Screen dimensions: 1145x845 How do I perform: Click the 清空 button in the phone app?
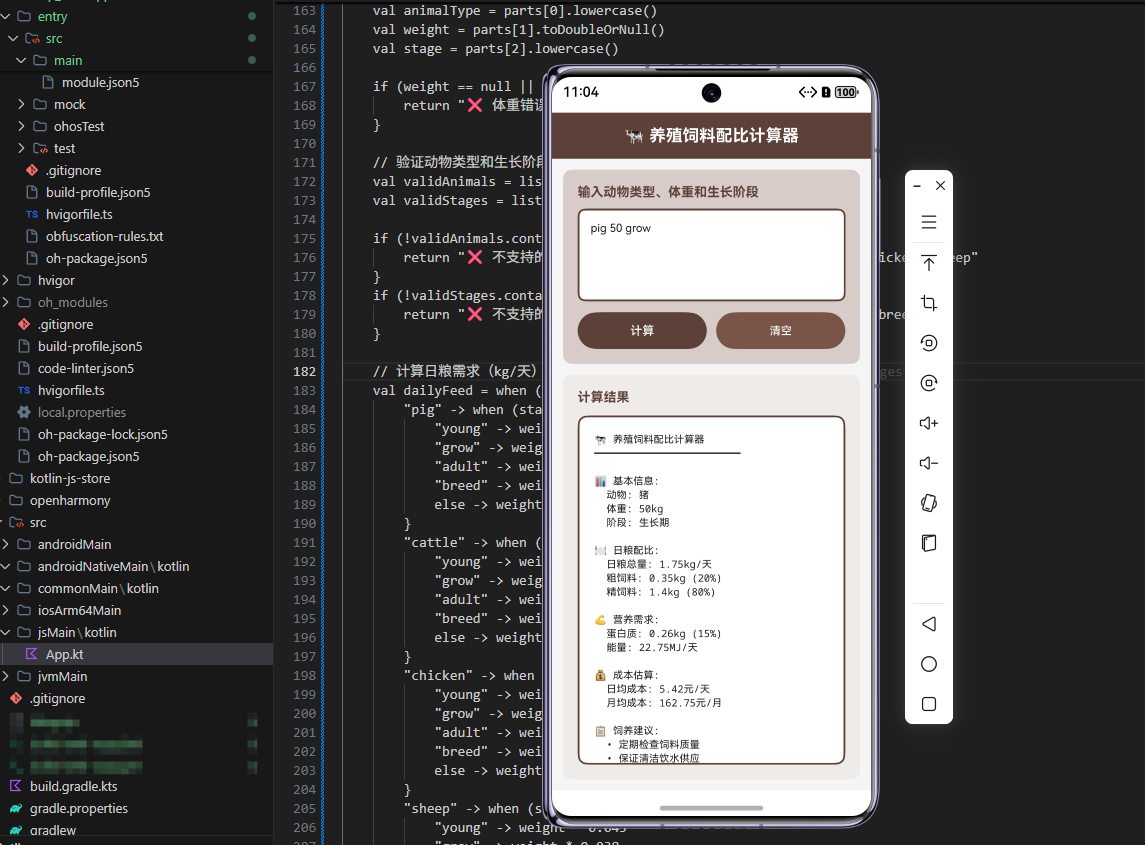click(x=780, y=331)
